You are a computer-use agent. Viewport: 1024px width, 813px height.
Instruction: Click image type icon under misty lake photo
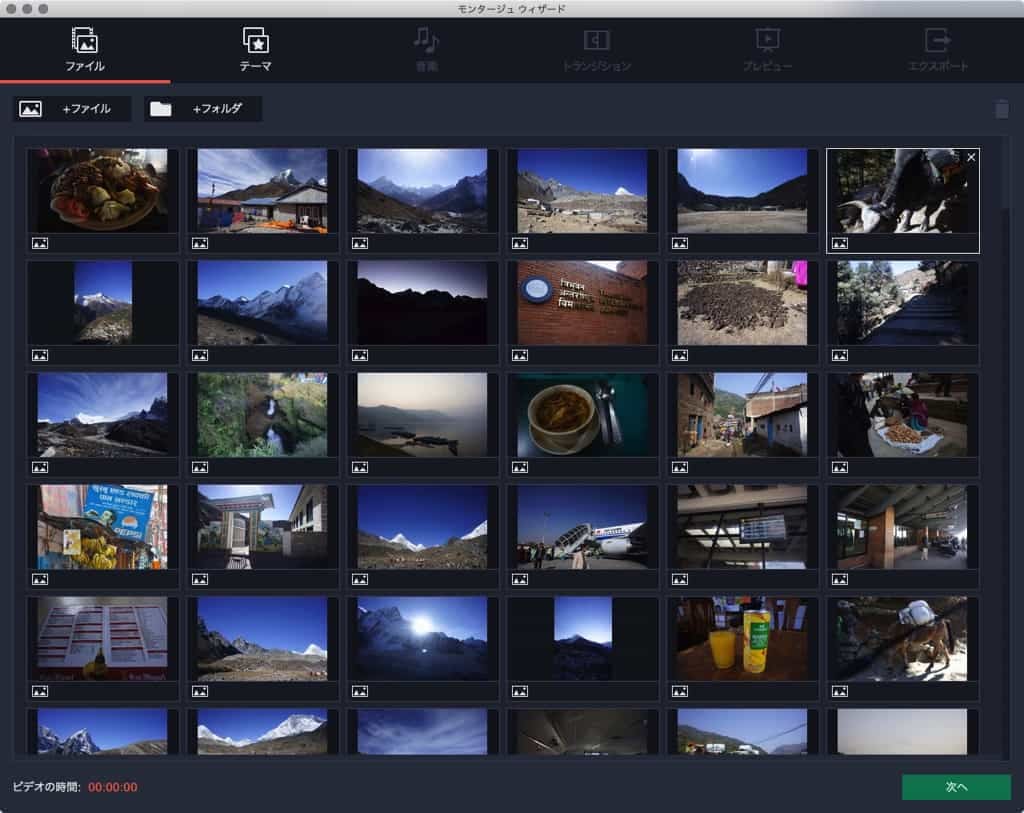coord(360,468)
